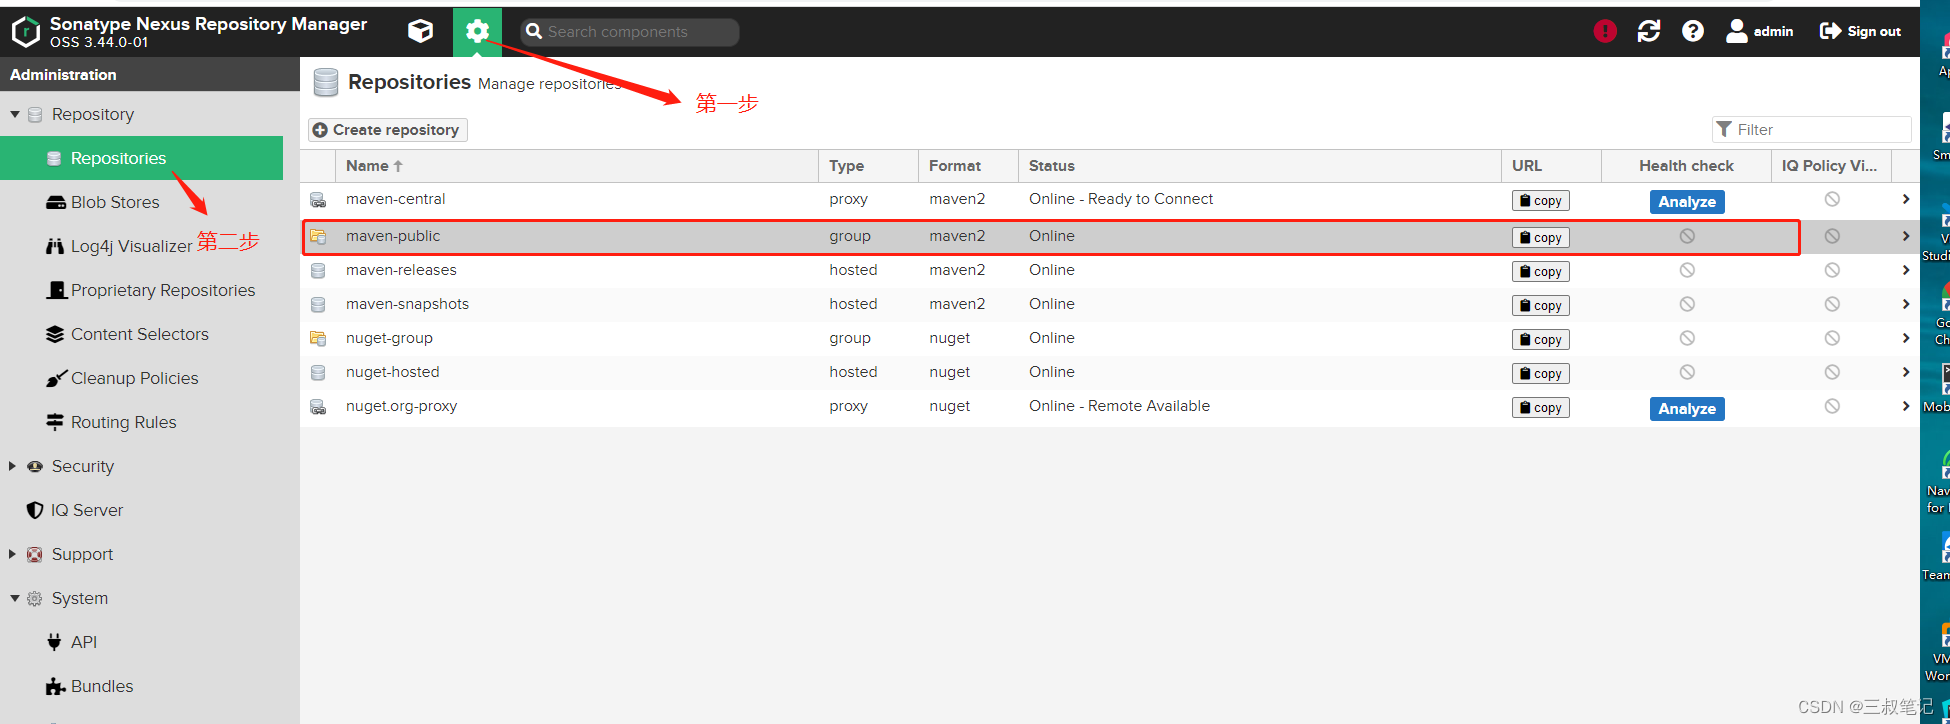Click the maven-public group repository icon
The width and height of the screenshot is (1950, 724).
tap(318, 237)
